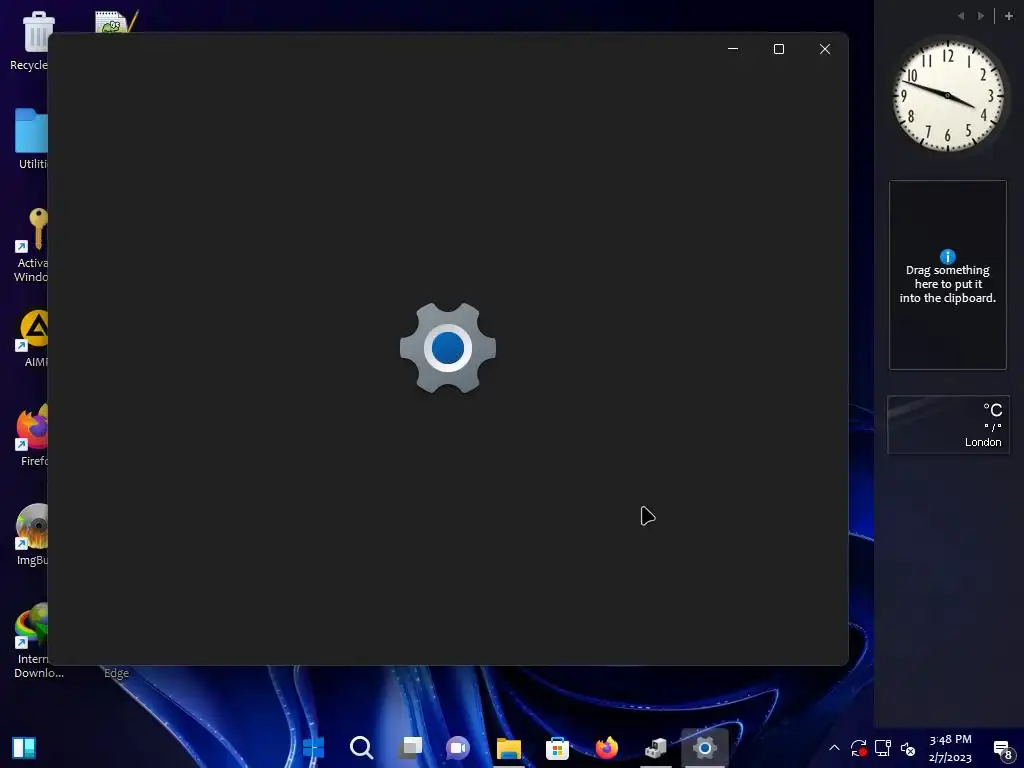Maximize the Settings window

click(778, 49)
